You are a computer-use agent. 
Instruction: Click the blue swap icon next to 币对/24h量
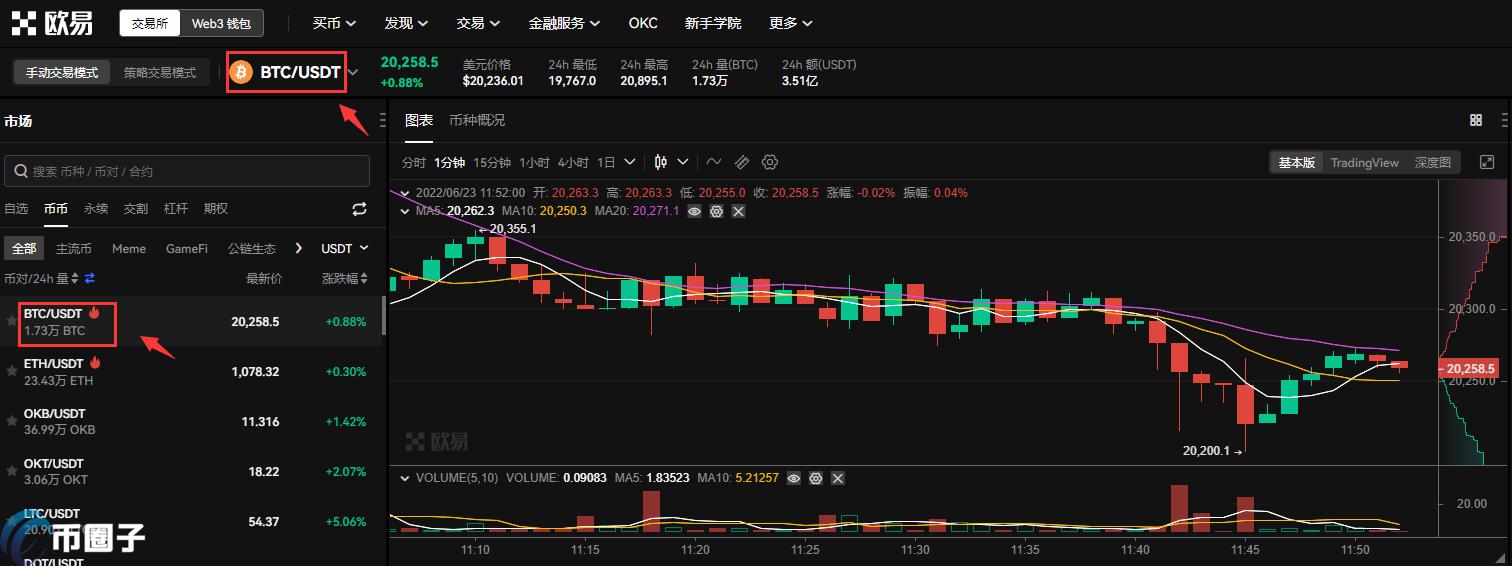(x=89, y=278)
